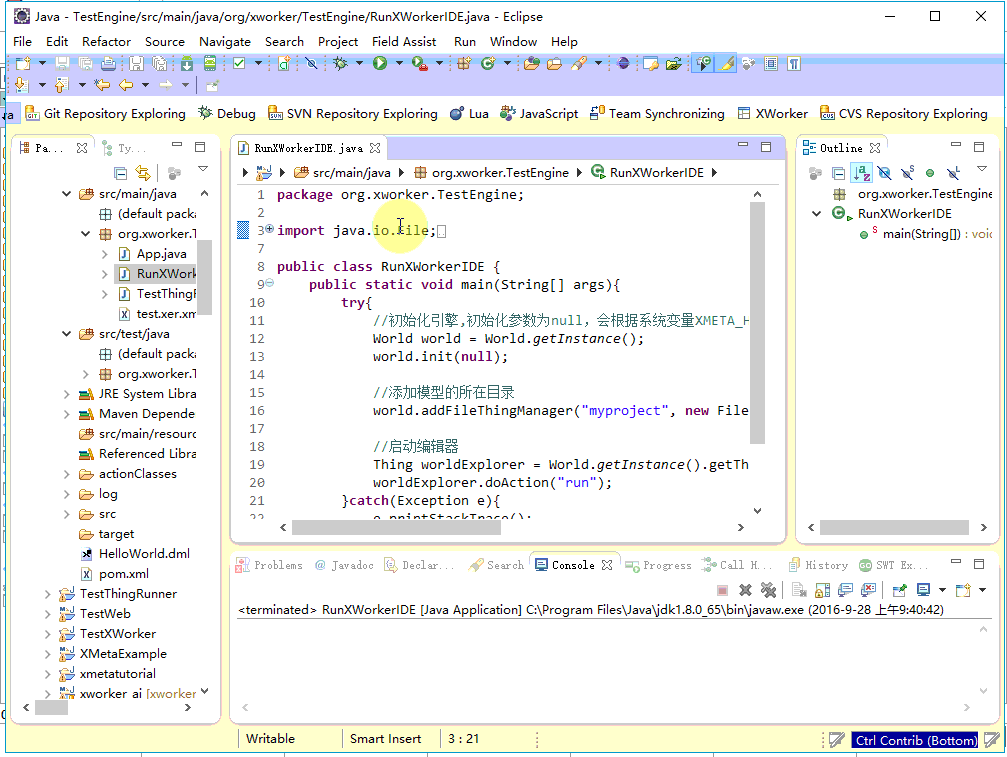Viewport: 1007px width, 757px height.
Task: Expand the TestThingRunner project
Action: point(48,595)
